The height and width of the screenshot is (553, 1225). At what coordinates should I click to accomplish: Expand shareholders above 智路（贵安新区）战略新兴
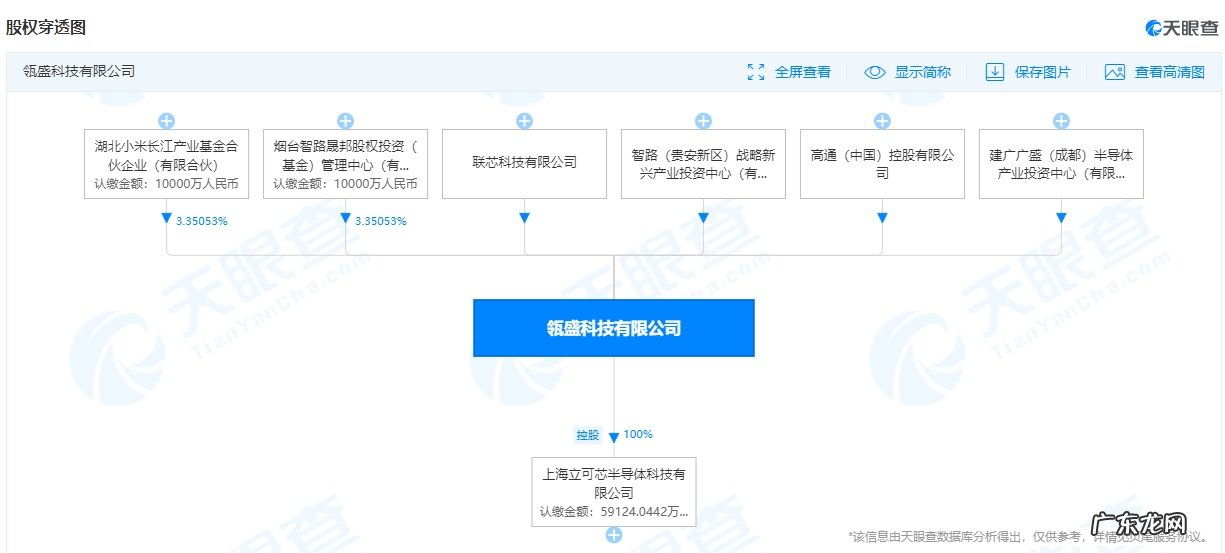pos(703,121)
